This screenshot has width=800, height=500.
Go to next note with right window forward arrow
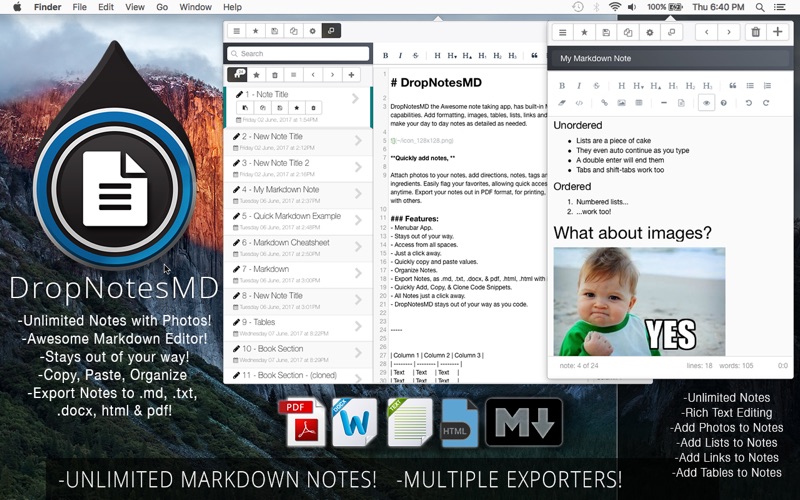click(x=729, y=32)
